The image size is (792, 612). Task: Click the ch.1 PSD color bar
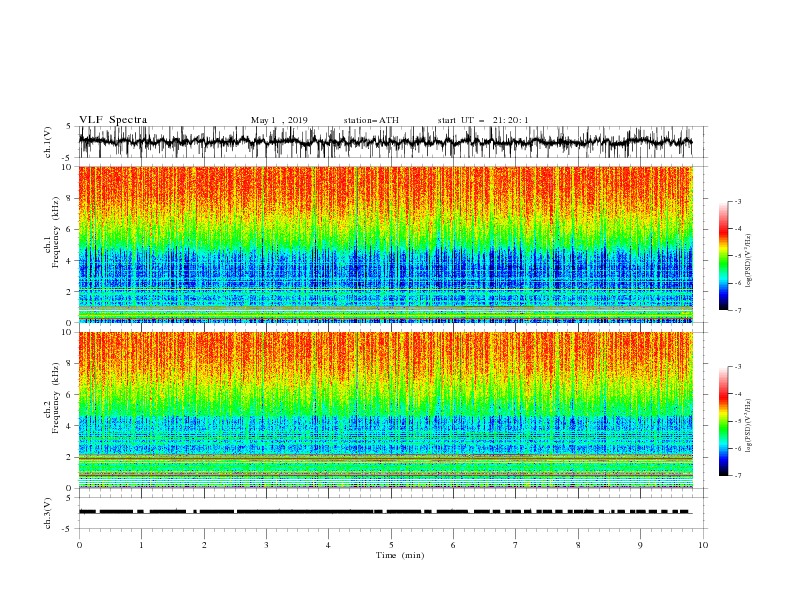(723, 256)
